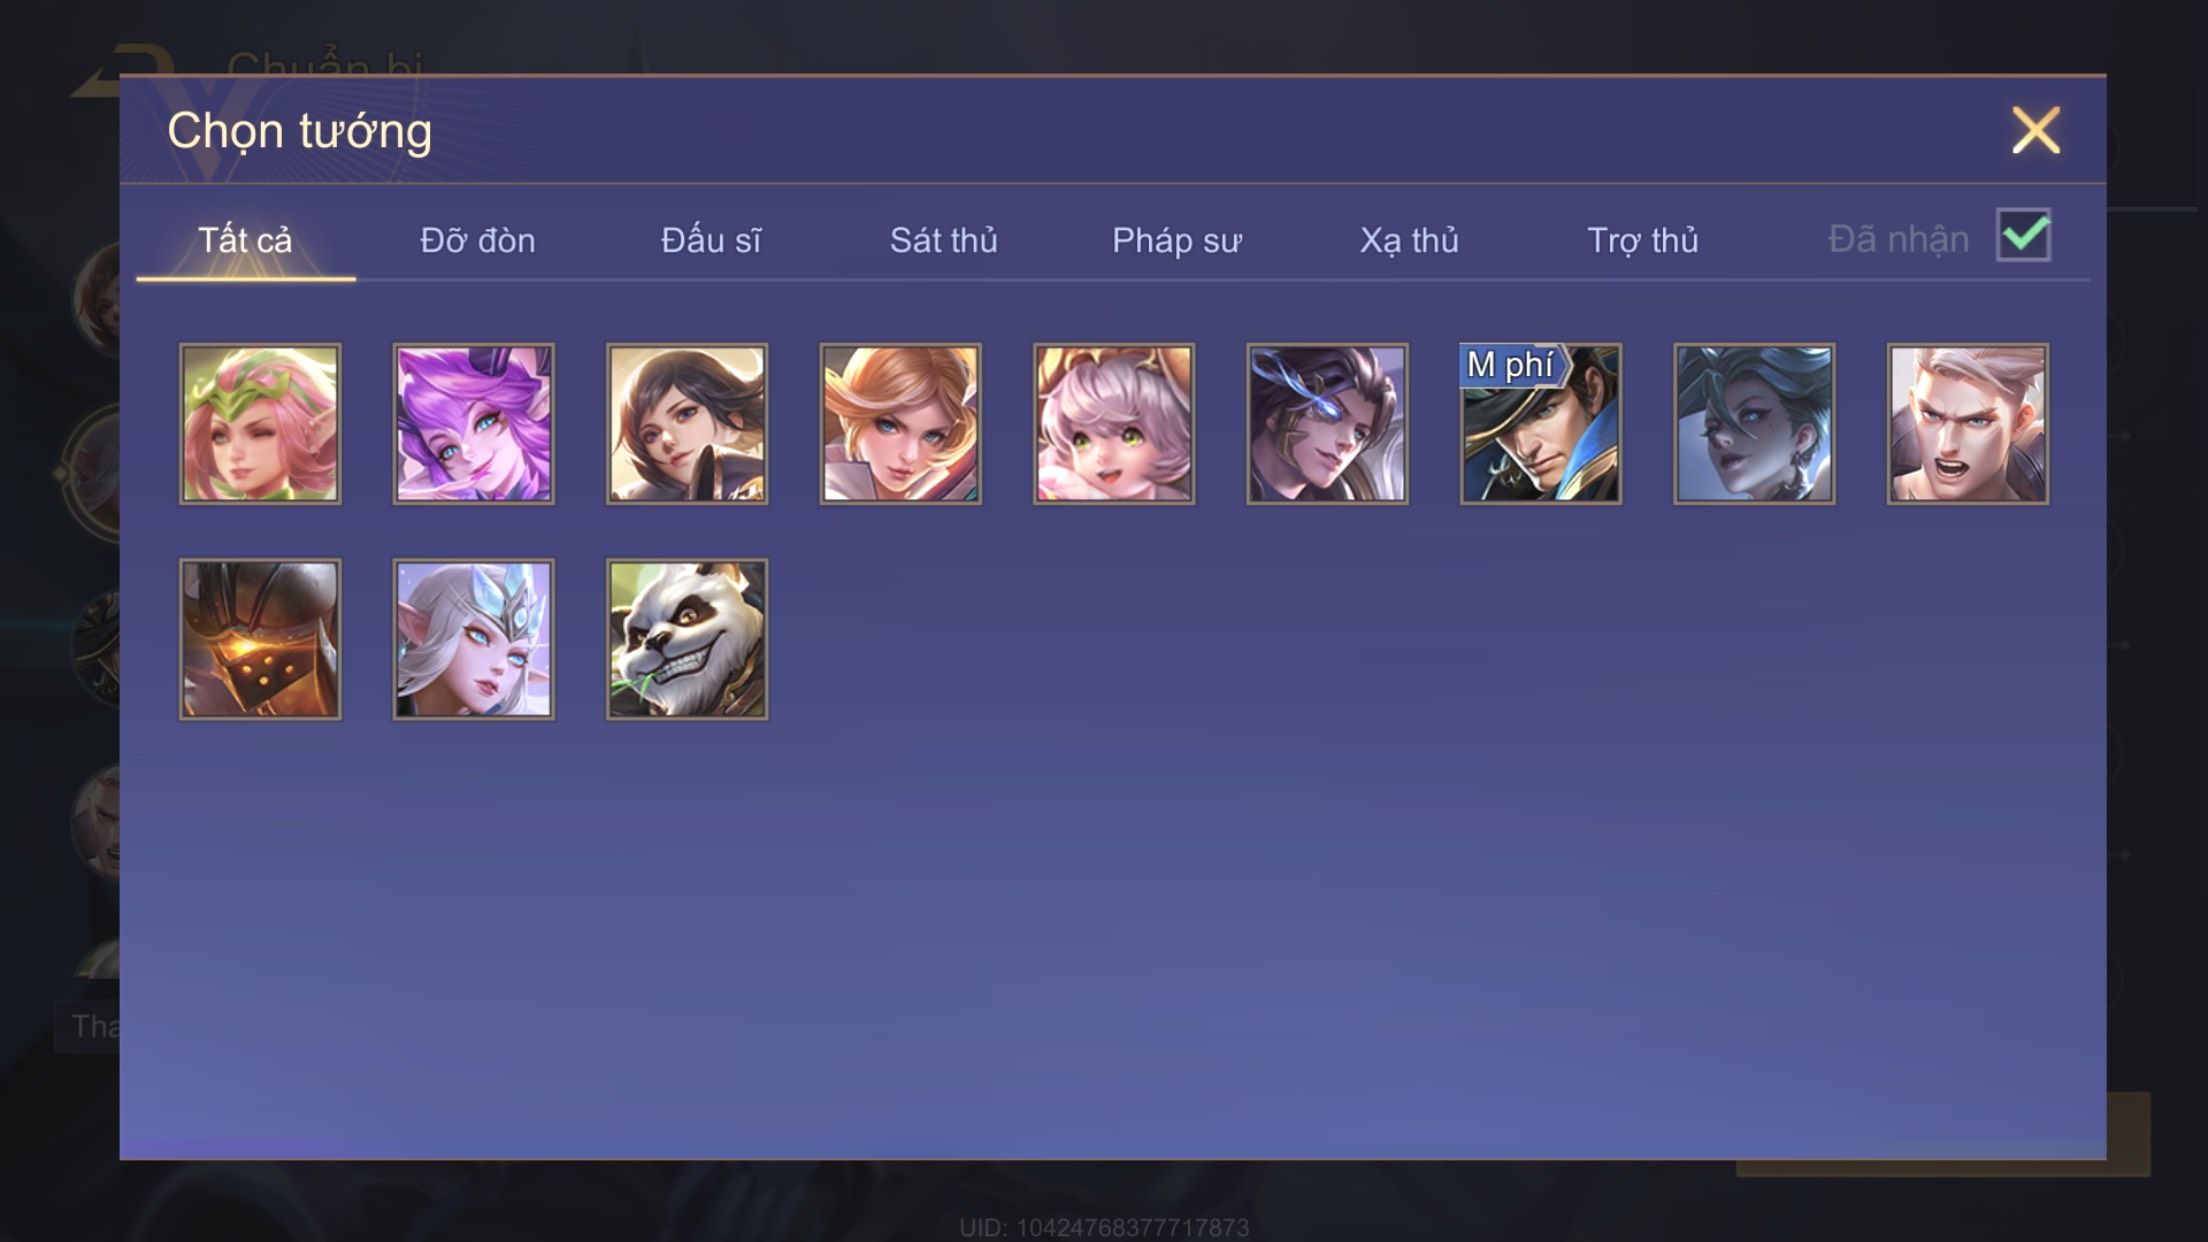Select the dark-haired female hero portrait
The width and height of the screenshot is (2208, 1242).
(x=687, y=424)
